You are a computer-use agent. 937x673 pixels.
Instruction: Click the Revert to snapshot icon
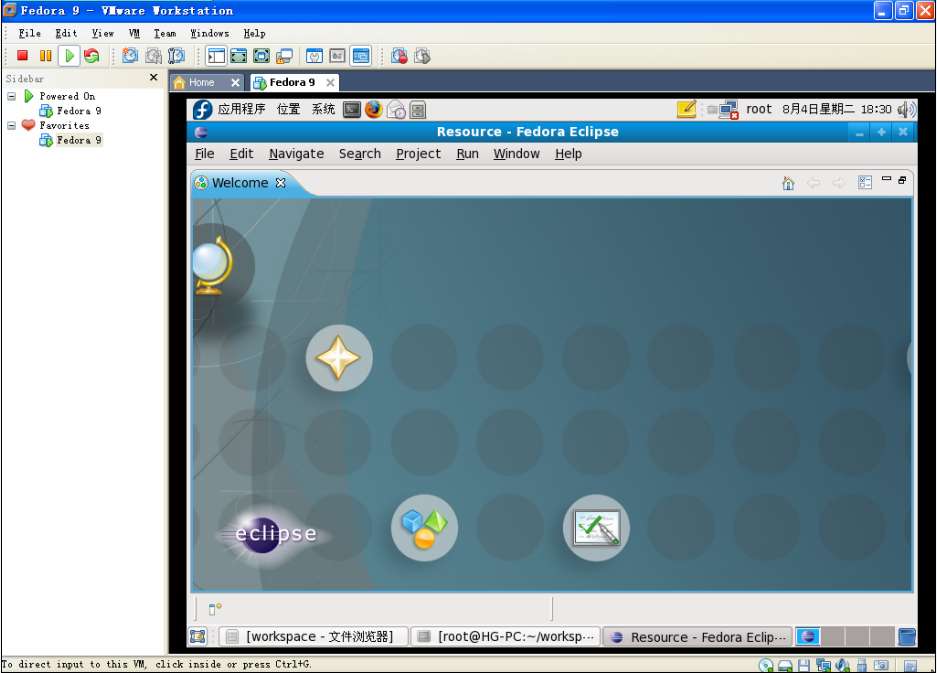pyautogui.click(x=153, y=56)
